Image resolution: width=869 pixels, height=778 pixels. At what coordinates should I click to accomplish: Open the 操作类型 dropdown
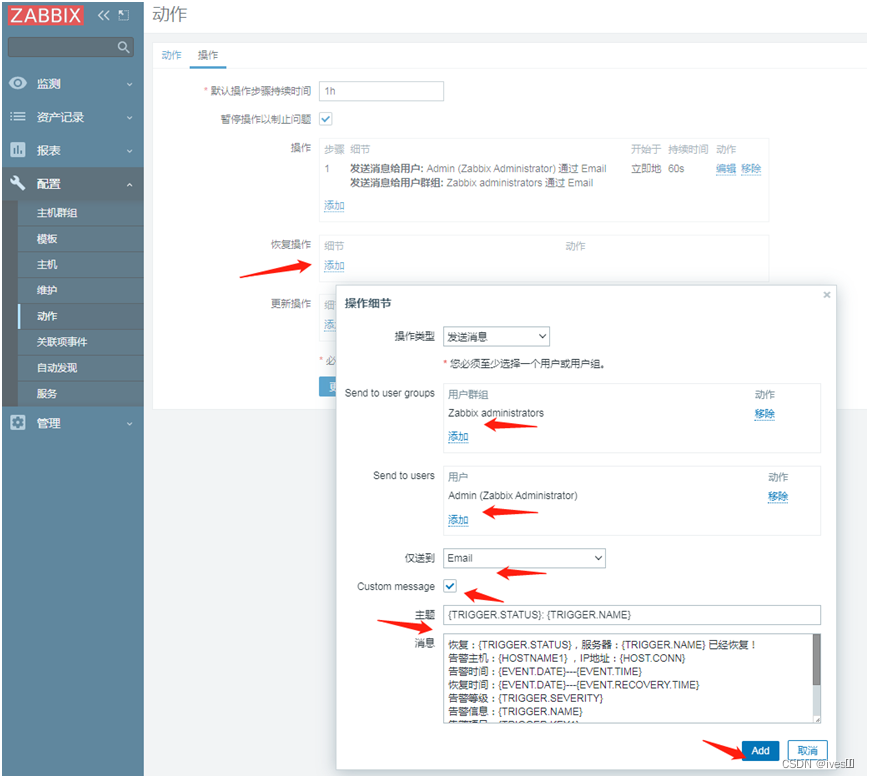[497, 336]
